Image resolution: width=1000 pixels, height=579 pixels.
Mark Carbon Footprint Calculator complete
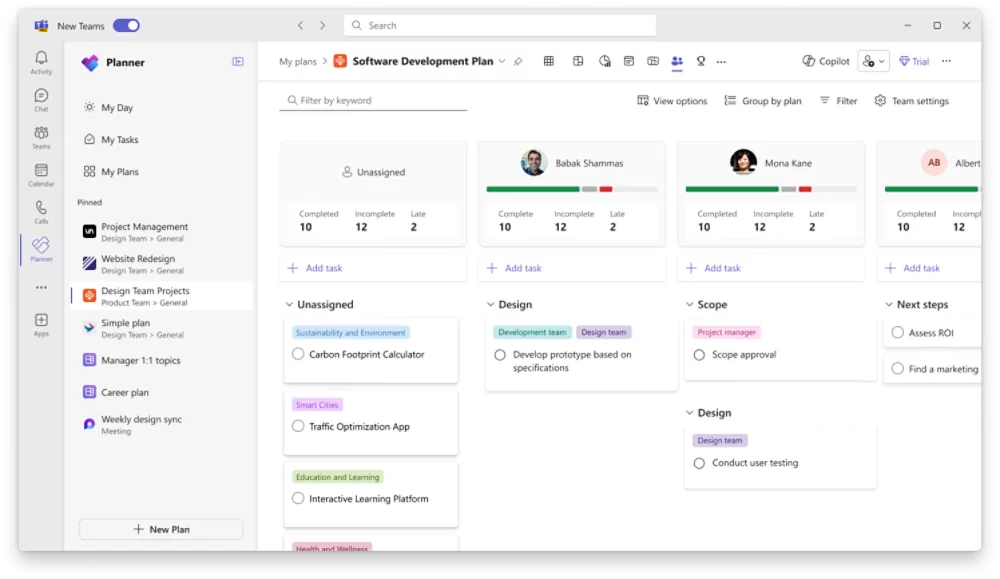coord(298,354)
